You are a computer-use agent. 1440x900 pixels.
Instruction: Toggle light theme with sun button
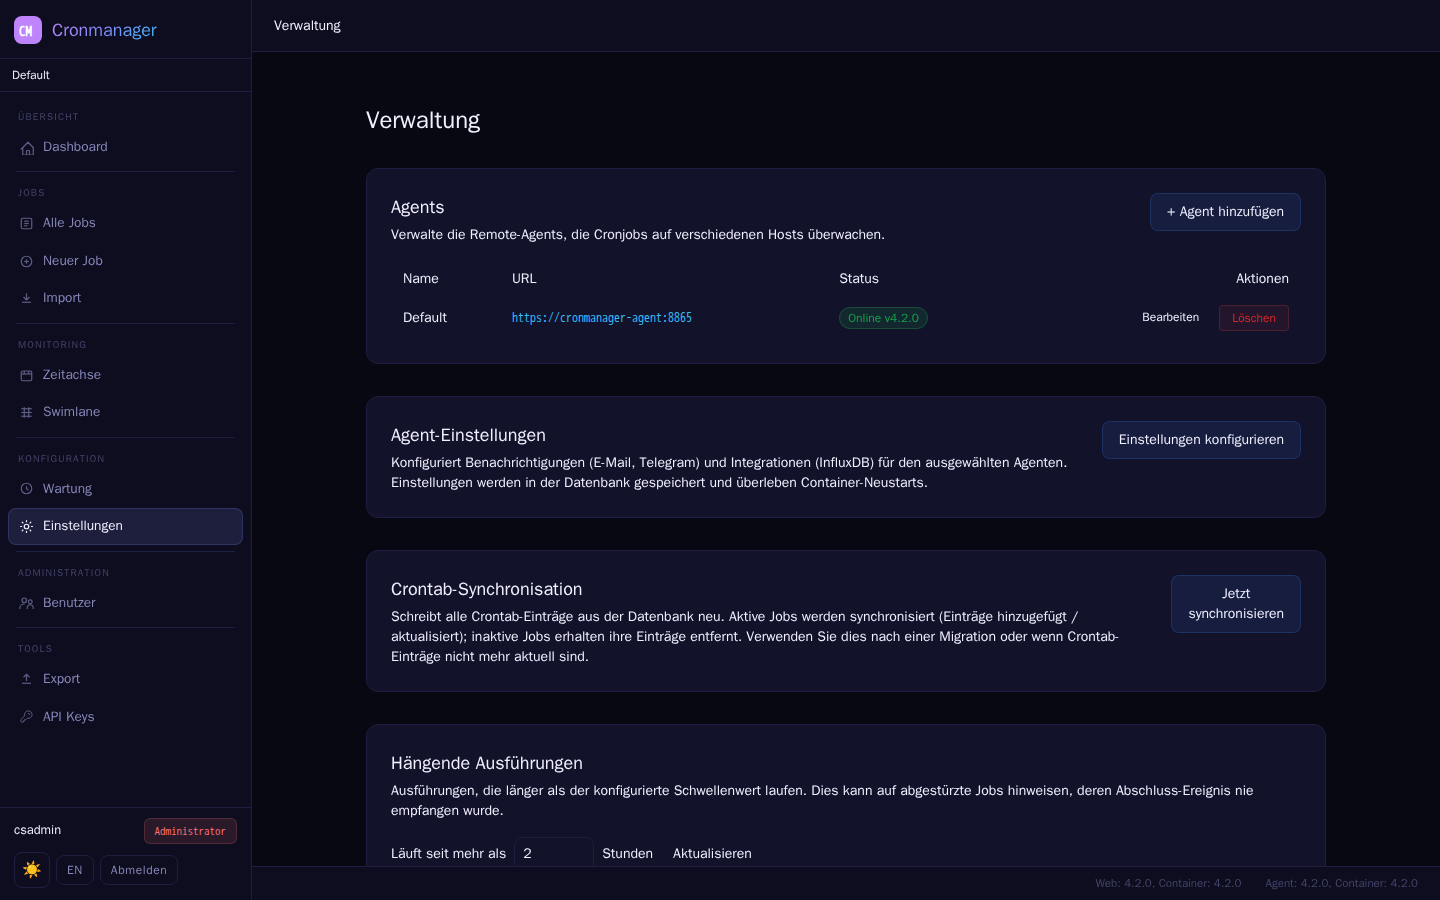32,870
